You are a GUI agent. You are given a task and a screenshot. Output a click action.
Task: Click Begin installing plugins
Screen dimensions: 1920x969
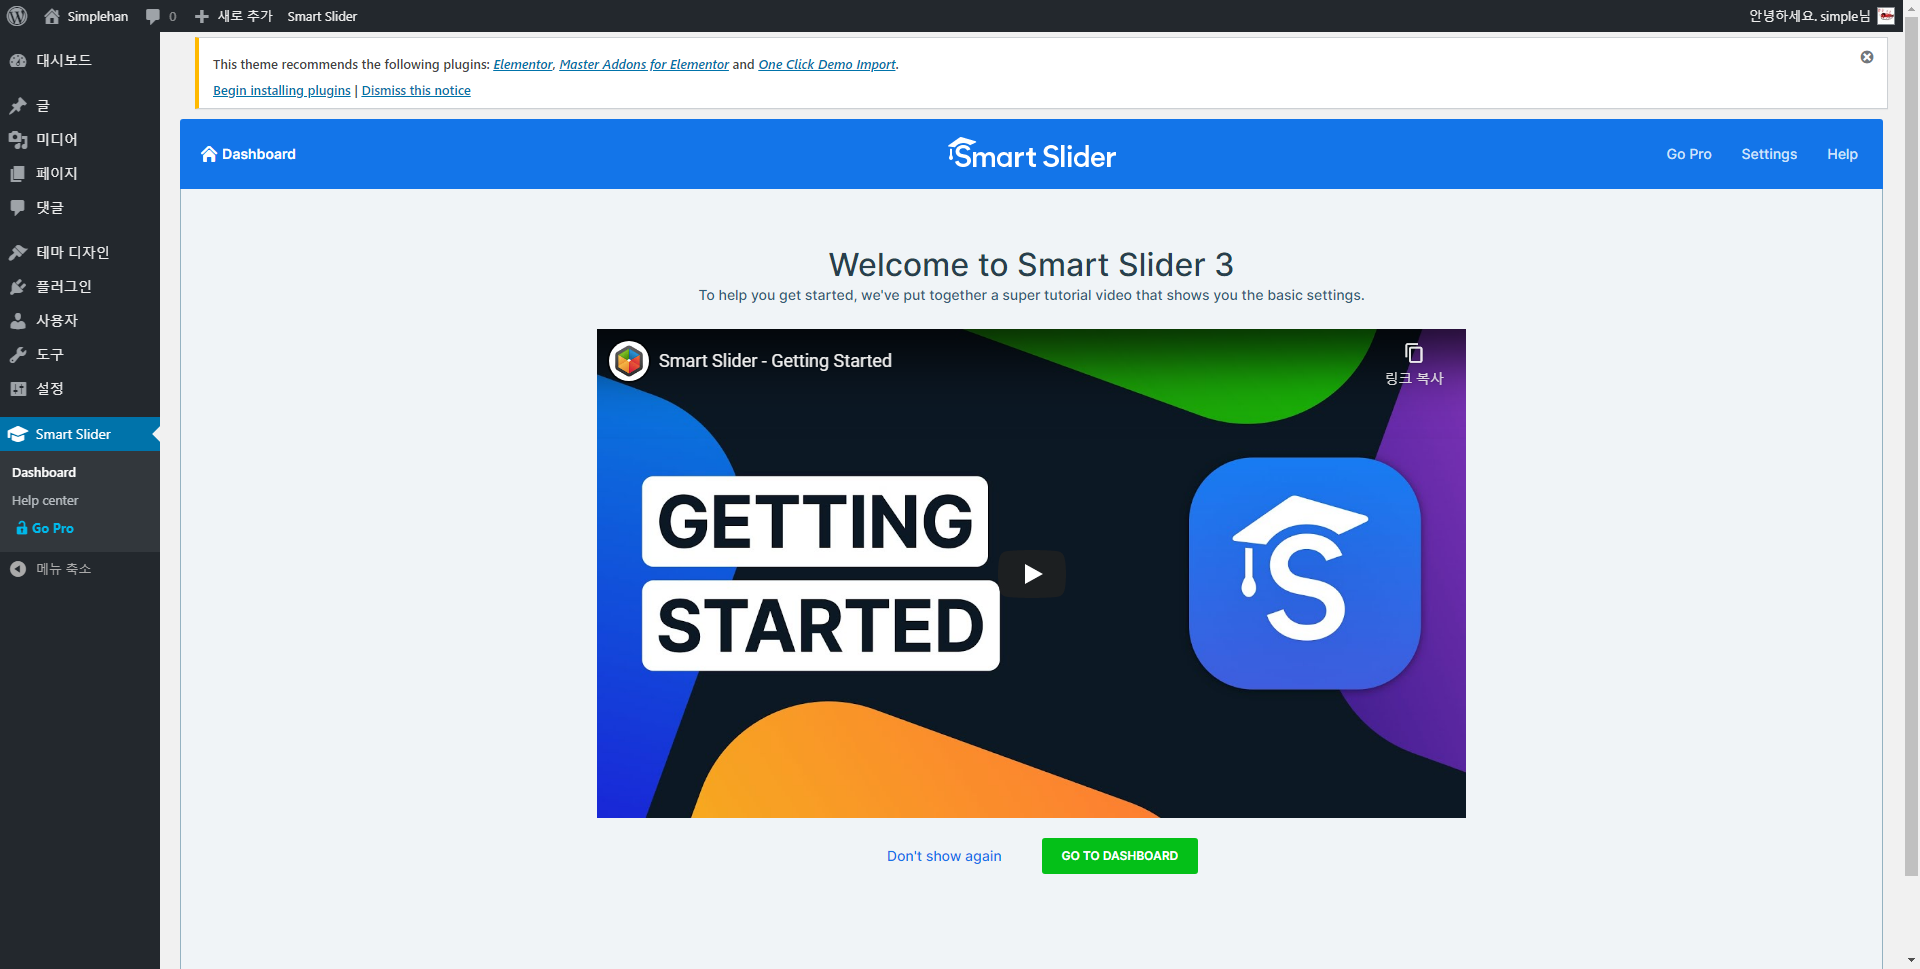coord(282,90)
